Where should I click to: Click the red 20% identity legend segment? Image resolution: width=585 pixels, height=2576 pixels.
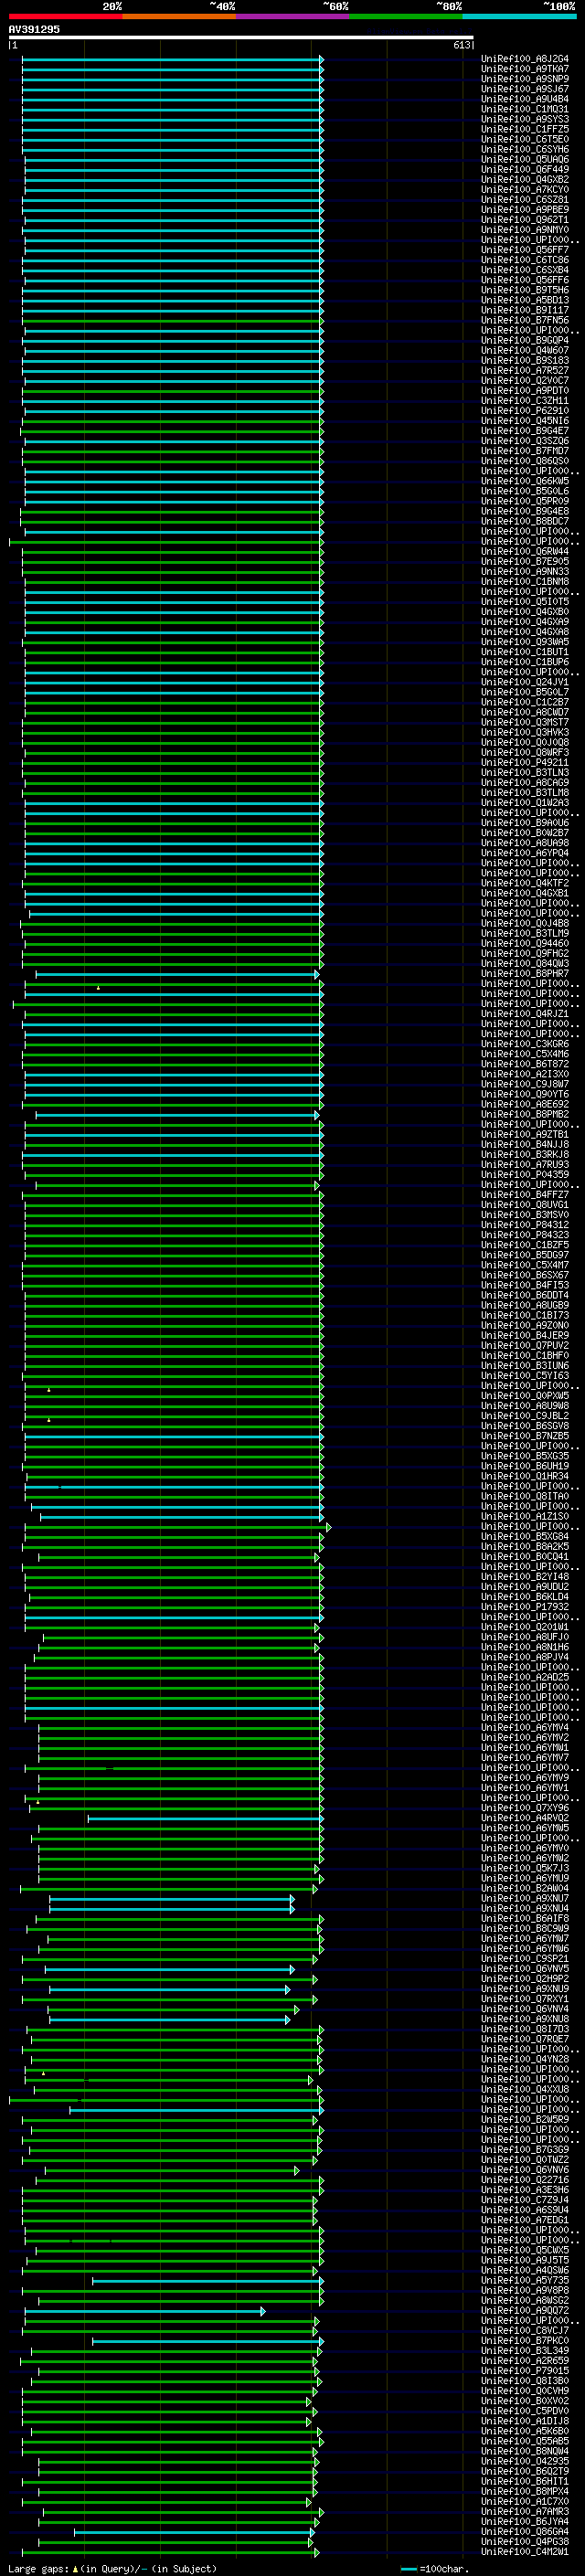pyautogui.click(x=65, y=16)
